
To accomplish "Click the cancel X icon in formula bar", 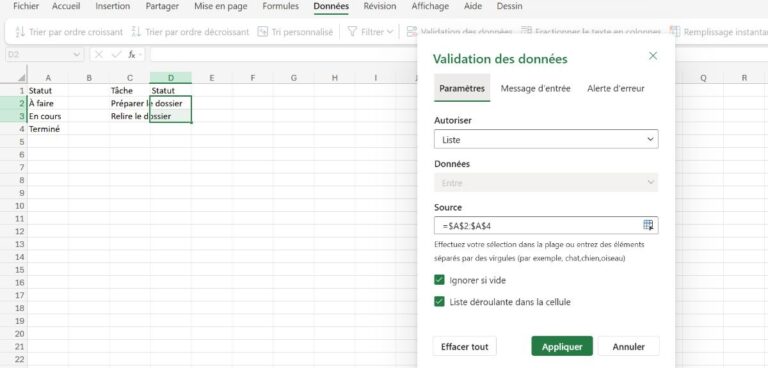I will [99, 54].
